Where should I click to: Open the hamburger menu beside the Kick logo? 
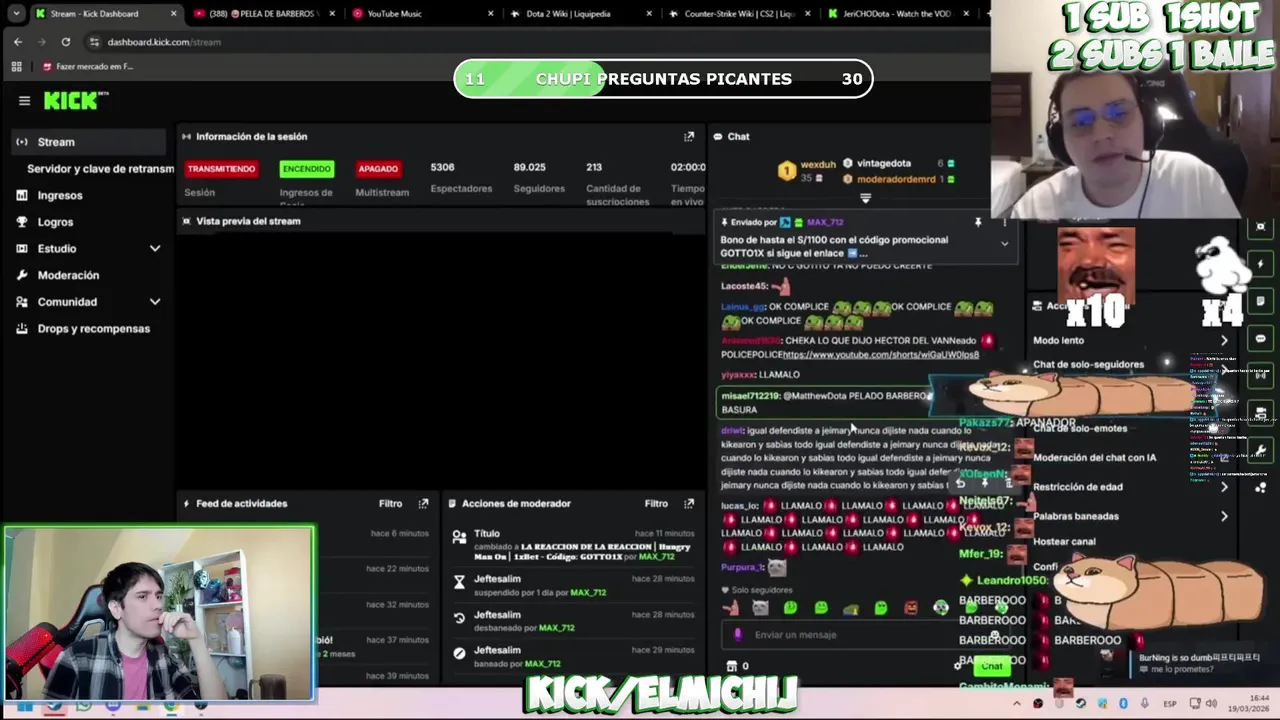pos(24,101)
